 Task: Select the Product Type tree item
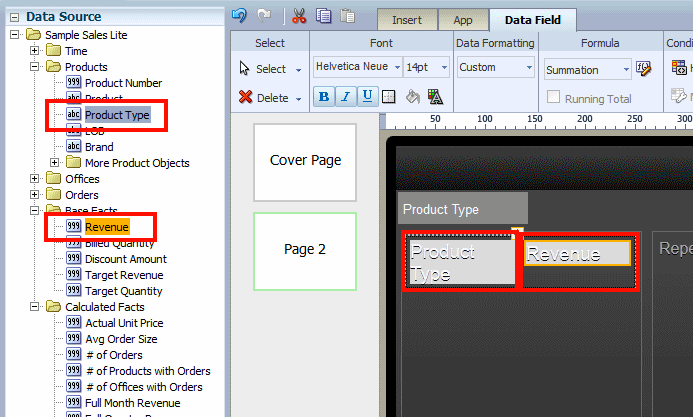point(117,115)
